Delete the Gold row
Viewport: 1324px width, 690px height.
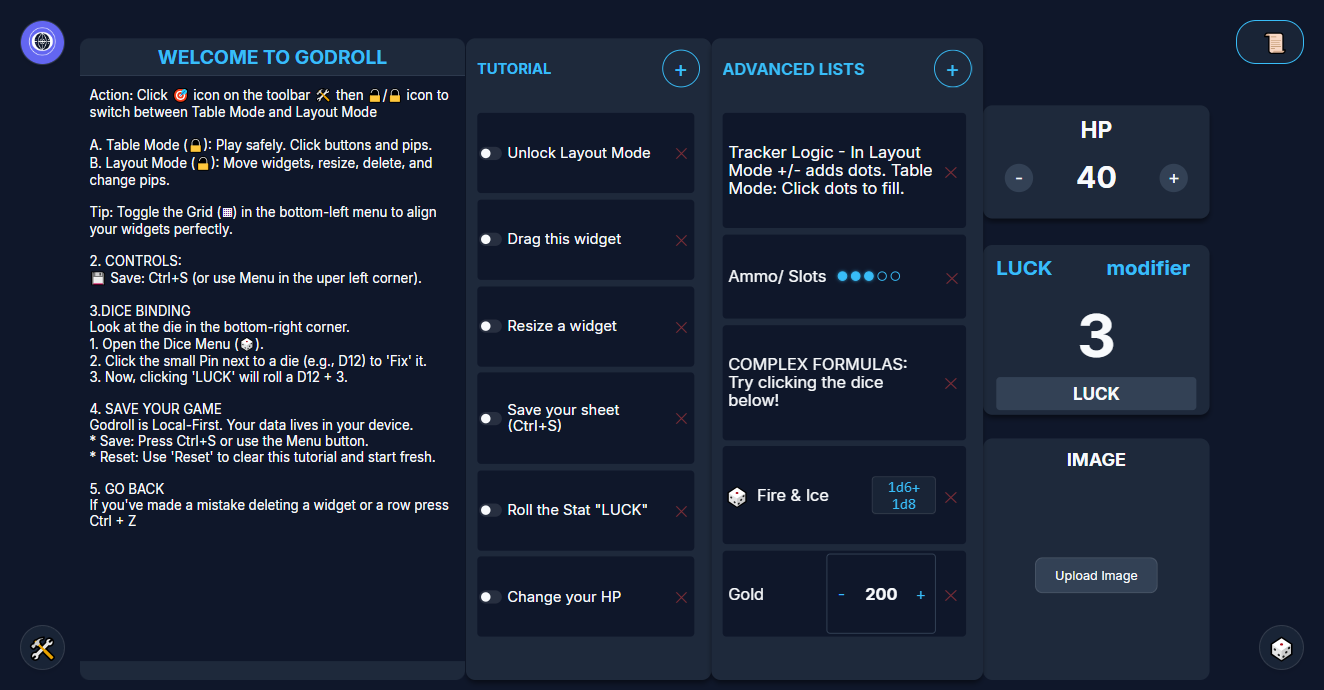click(x=951, y=595)
